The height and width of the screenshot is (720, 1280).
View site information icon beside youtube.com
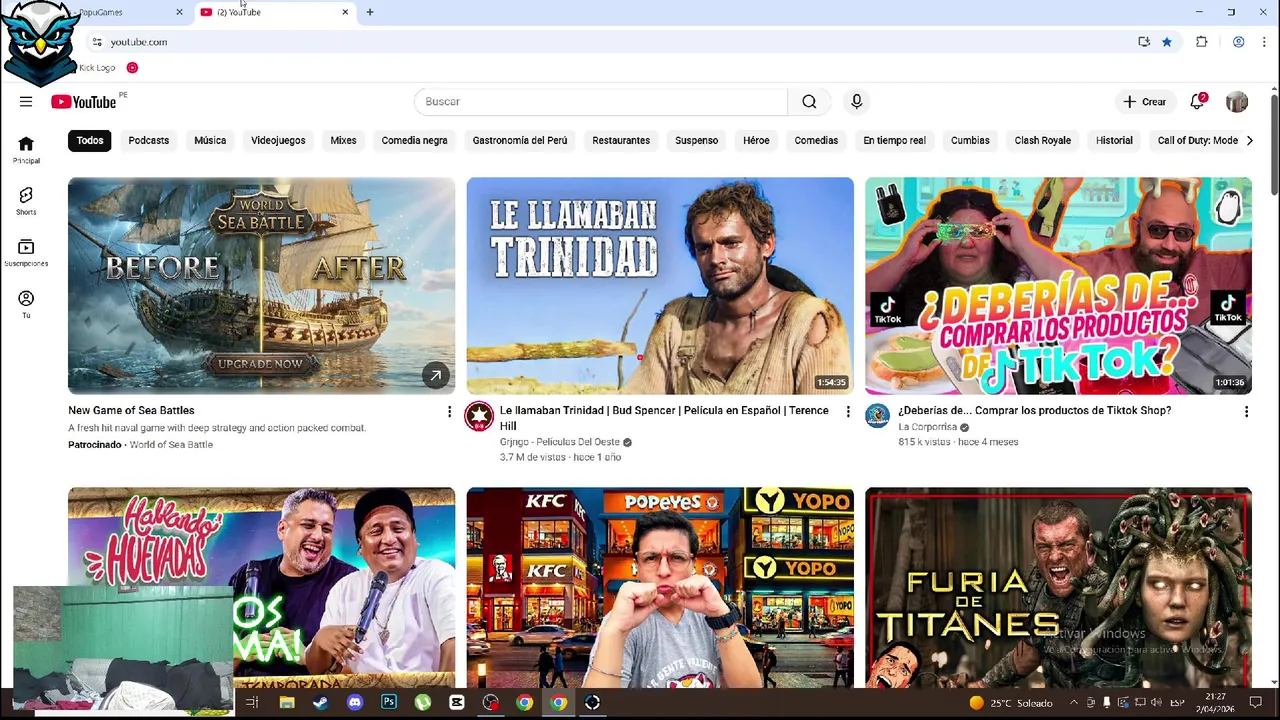click(x=97, y=42)
